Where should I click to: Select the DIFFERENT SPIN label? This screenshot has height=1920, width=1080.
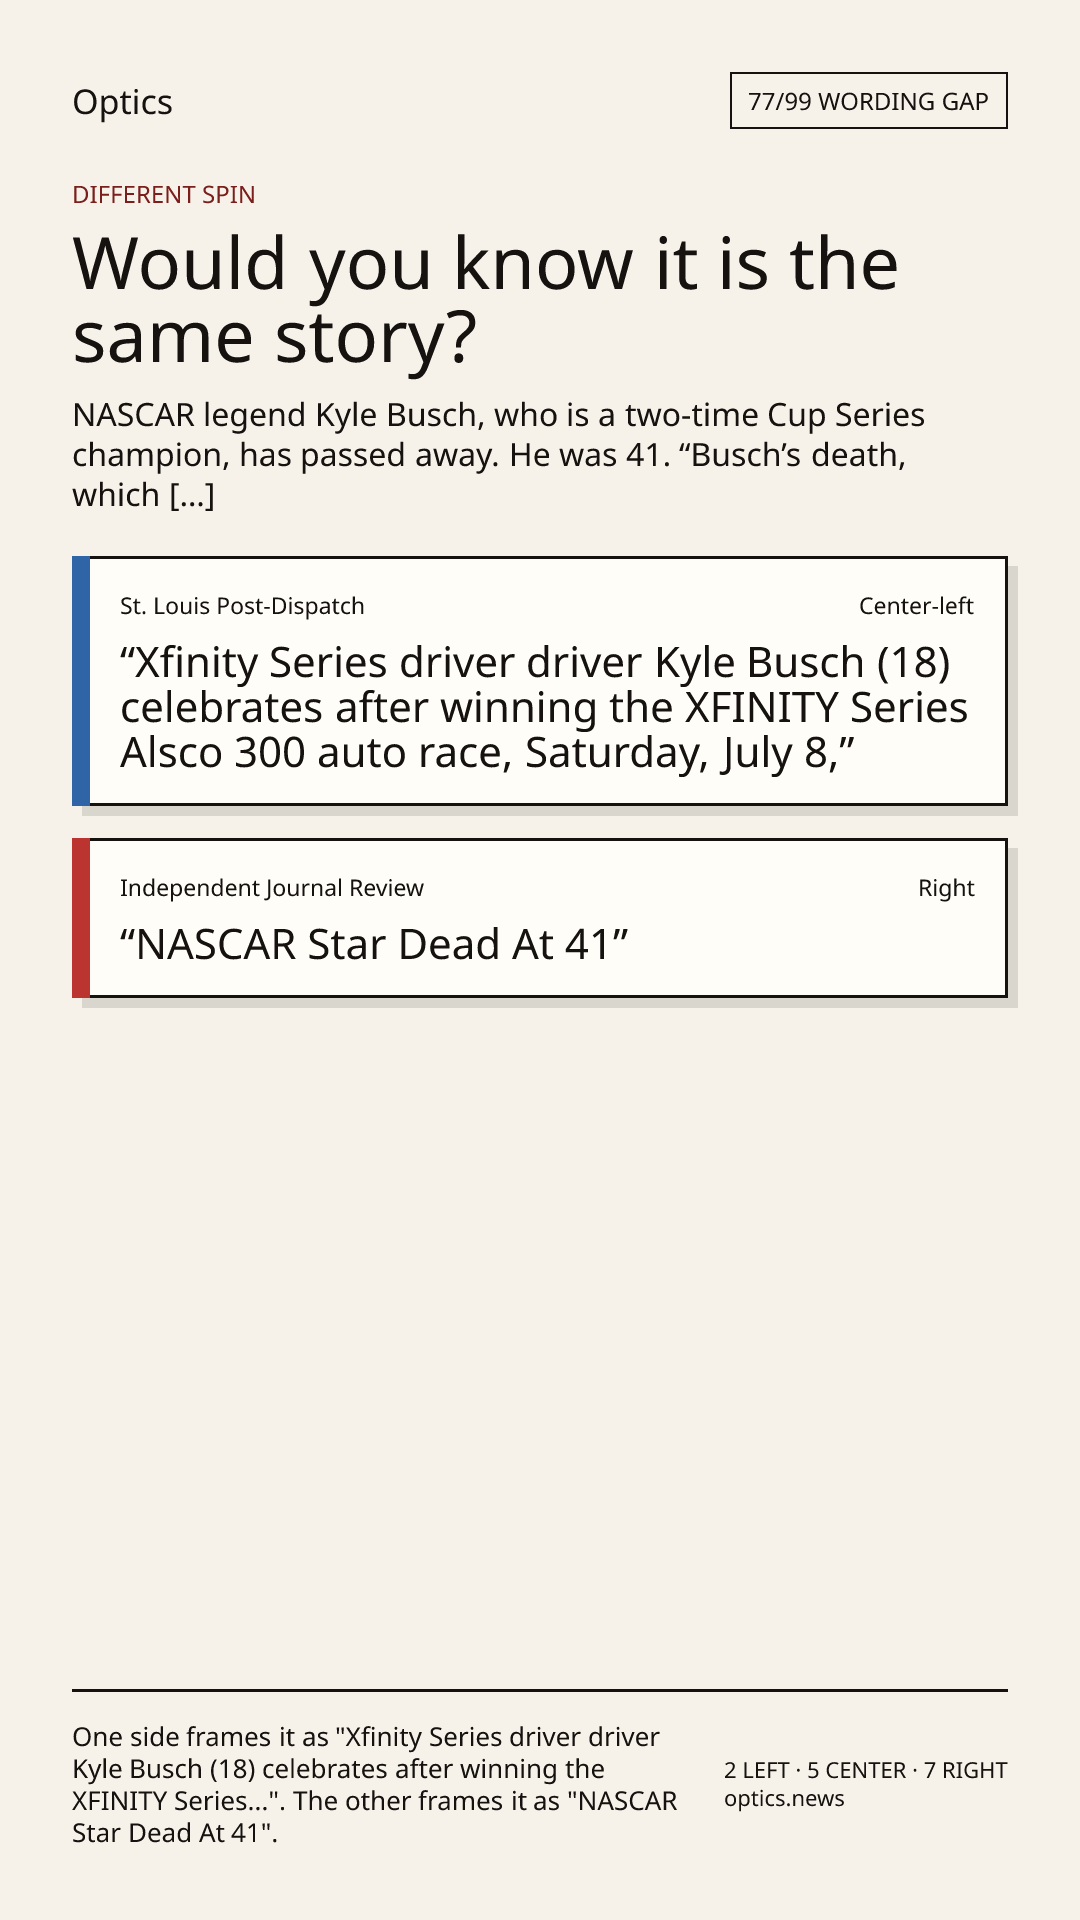point(164,194)
